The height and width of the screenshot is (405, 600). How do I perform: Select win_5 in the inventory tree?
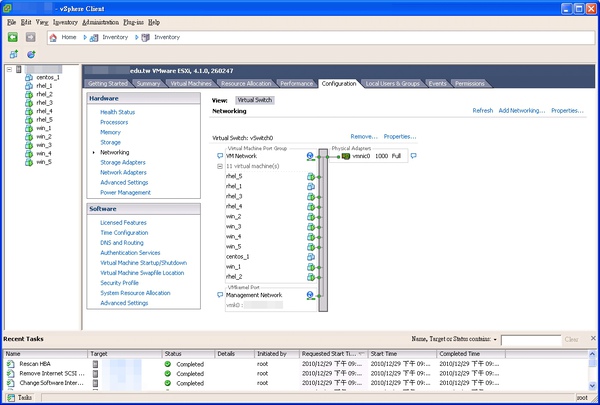point(44,162)
